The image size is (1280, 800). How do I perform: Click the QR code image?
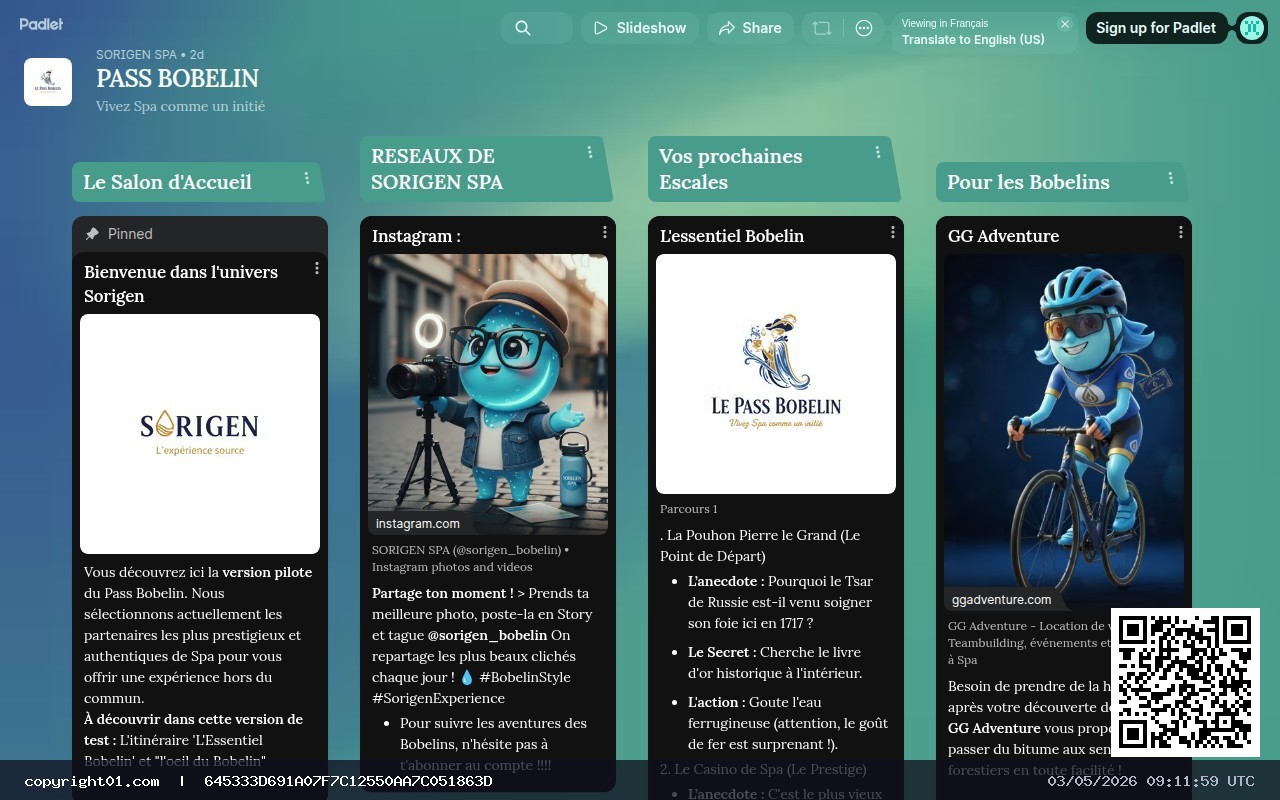point(1185,682)
